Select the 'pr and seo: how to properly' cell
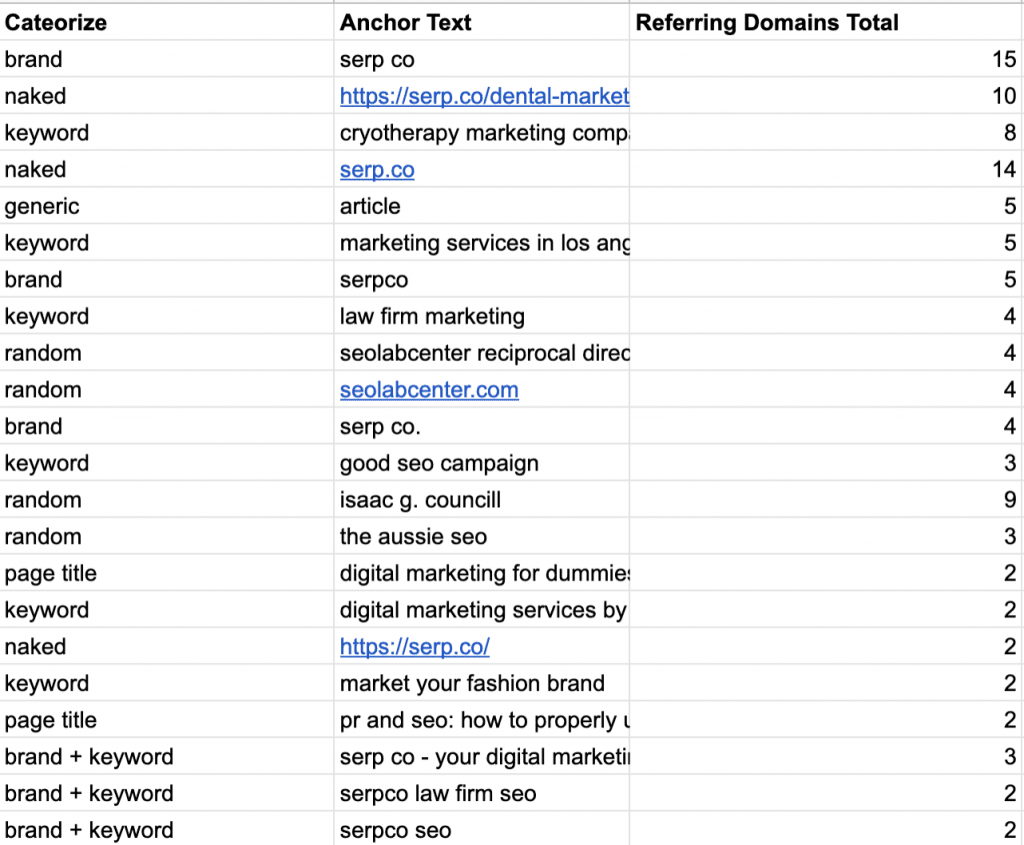1024x845 pixels. (x=481, y=720)
